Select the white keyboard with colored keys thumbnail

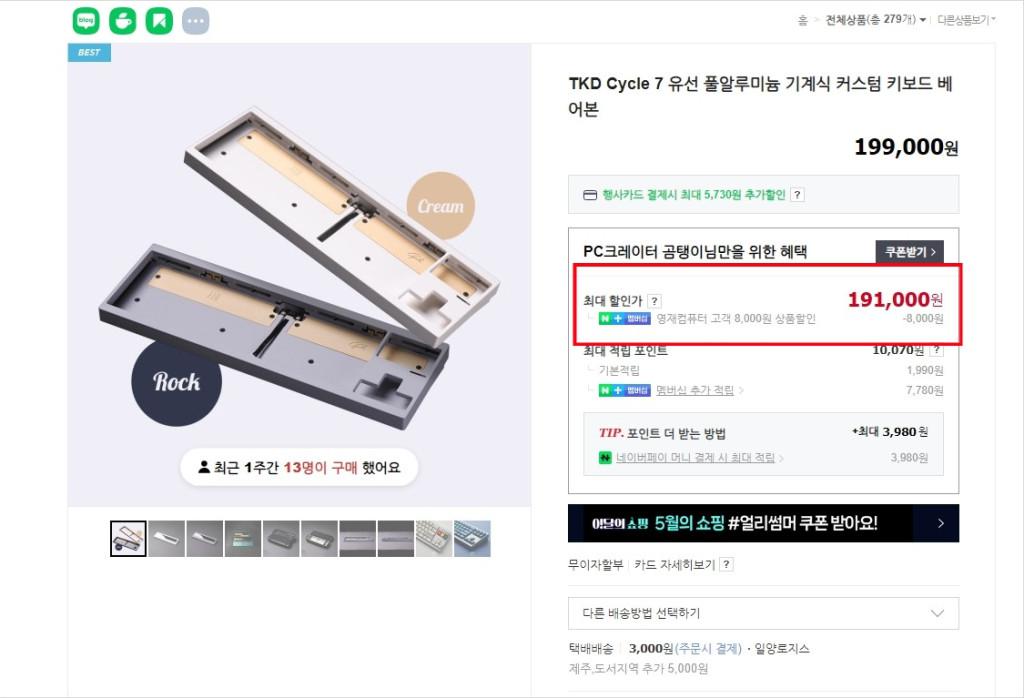click(434, 538)
